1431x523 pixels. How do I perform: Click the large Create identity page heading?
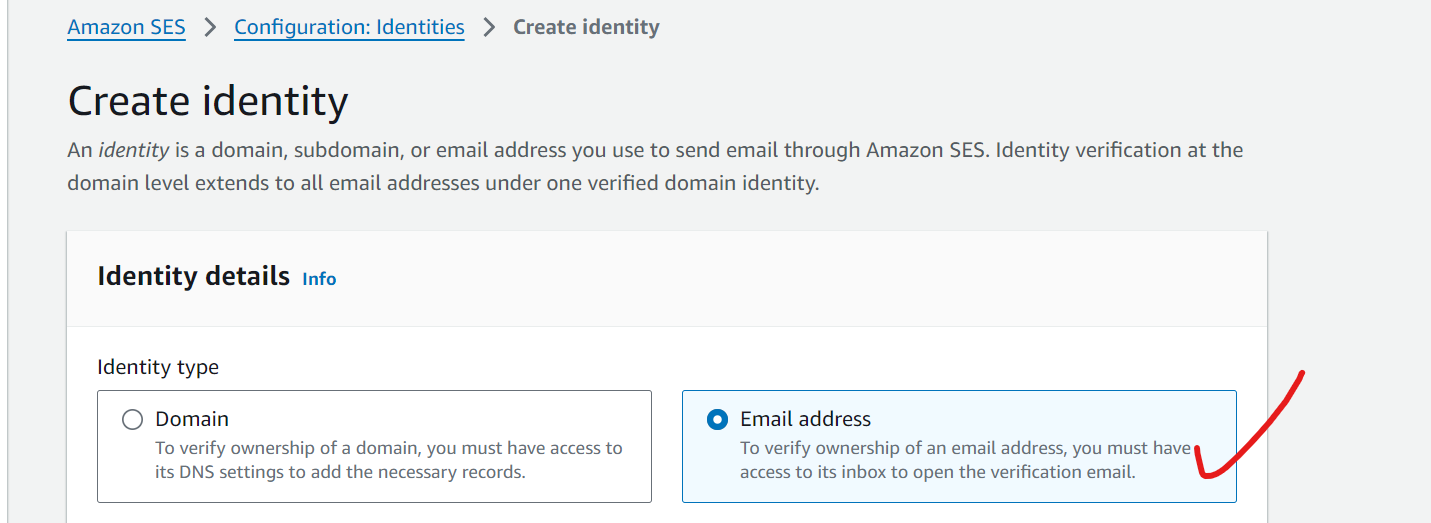click(208, 102)
